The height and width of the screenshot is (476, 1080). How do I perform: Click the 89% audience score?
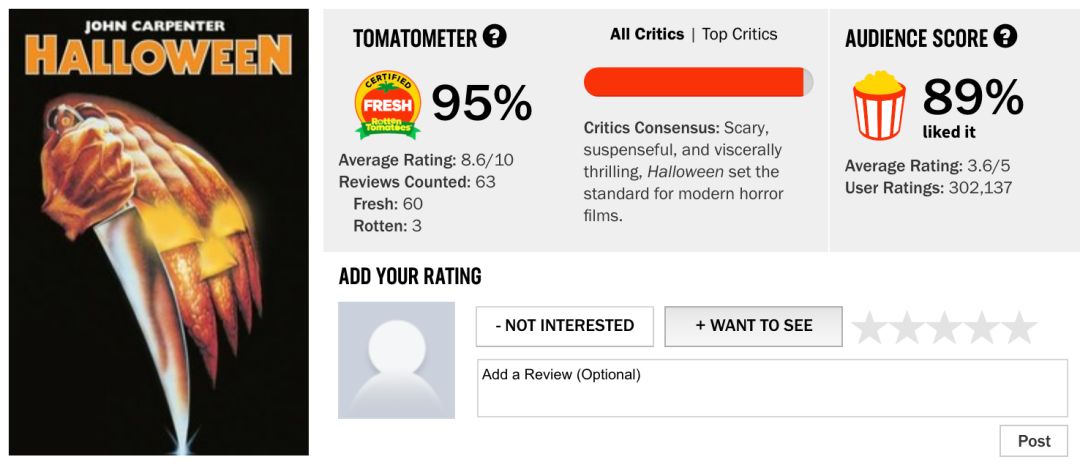972,98
